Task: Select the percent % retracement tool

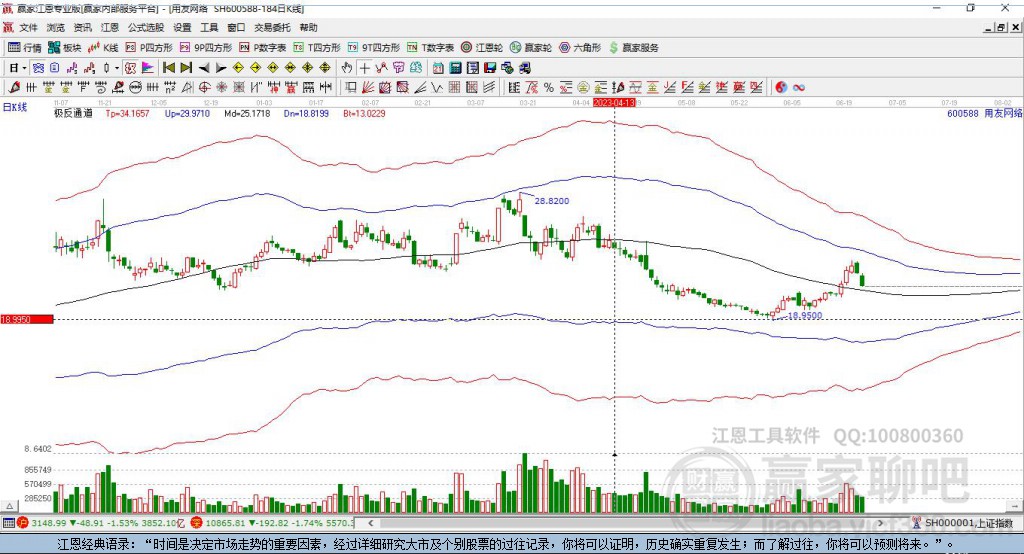Action: click(549, 88)
